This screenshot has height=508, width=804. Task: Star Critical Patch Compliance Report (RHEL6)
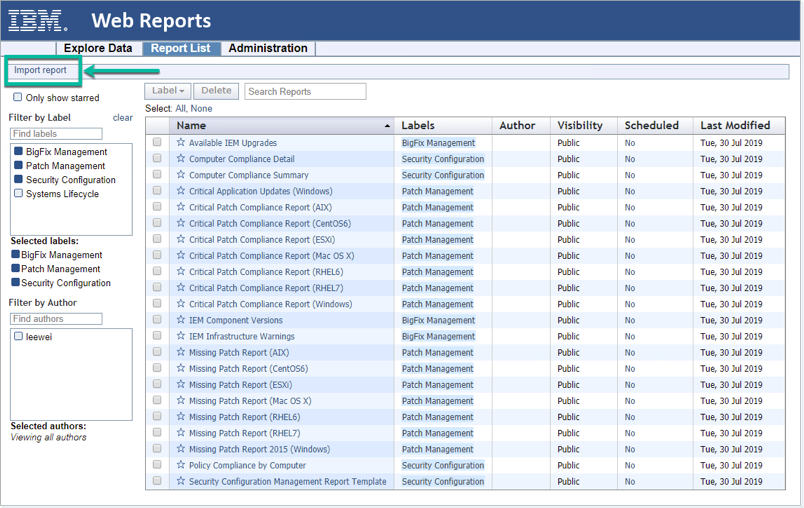[x=180, y=272]
